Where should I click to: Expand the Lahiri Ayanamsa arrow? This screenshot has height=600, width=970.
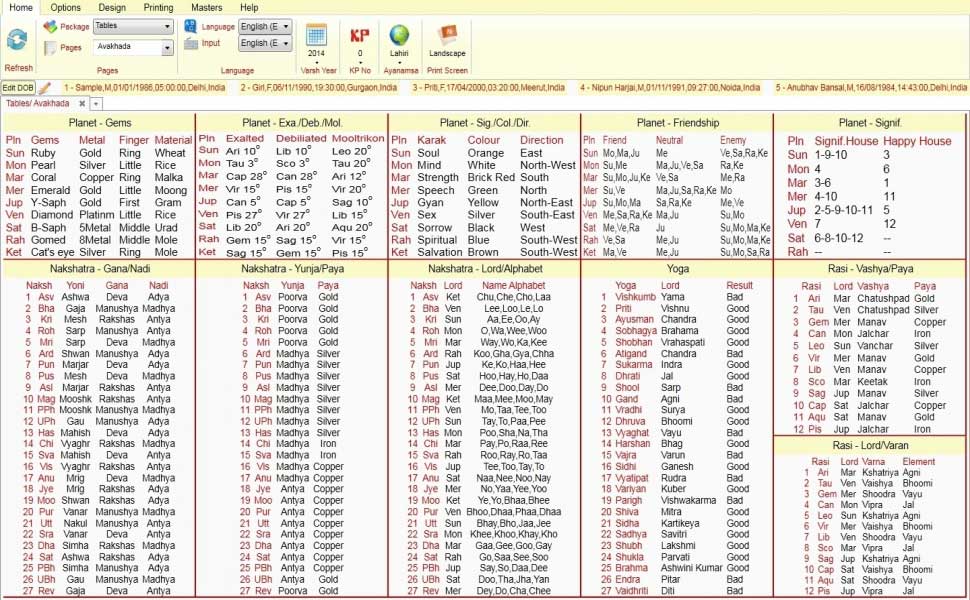(399, 61)
